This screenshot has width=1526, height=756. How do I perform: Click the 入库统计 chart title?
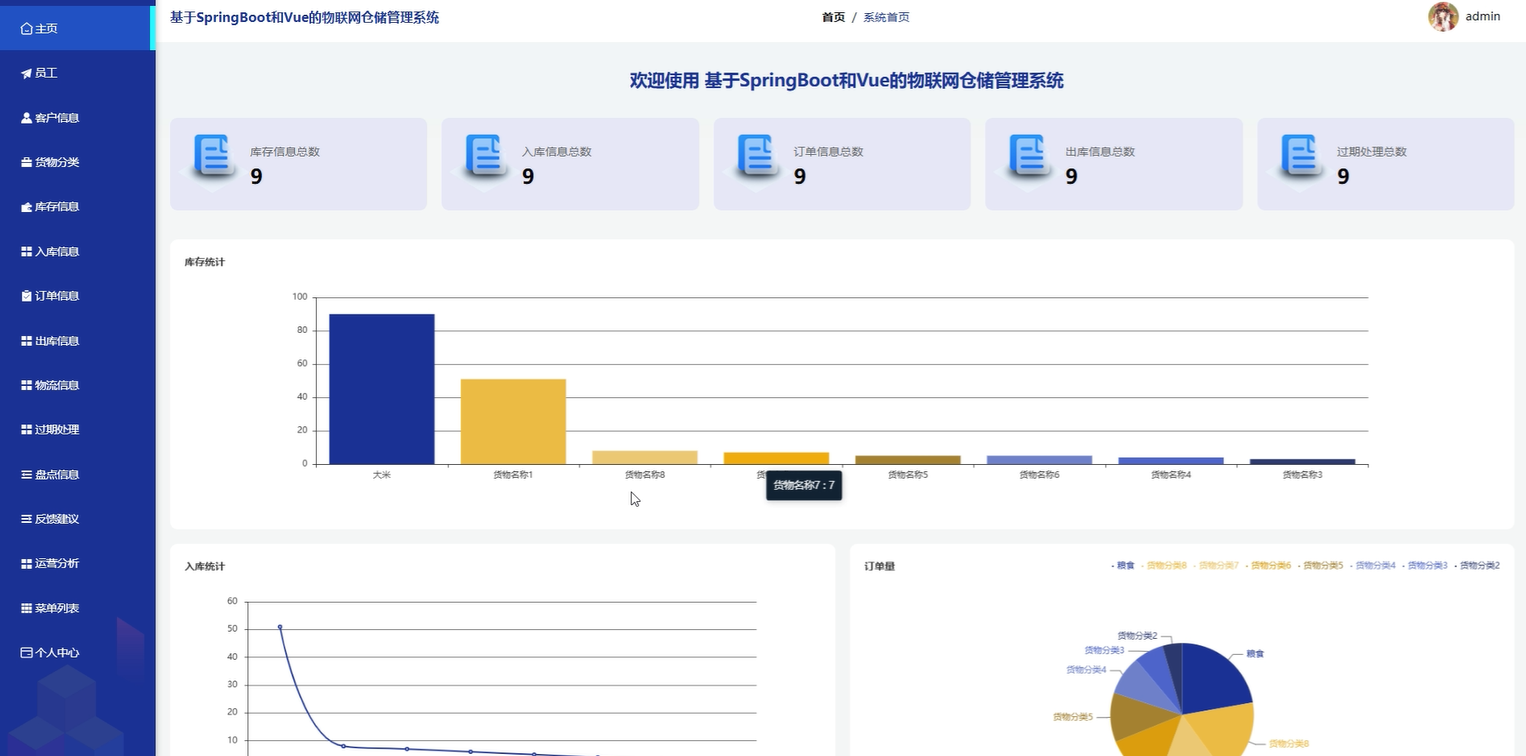click(x=205, y=567)
